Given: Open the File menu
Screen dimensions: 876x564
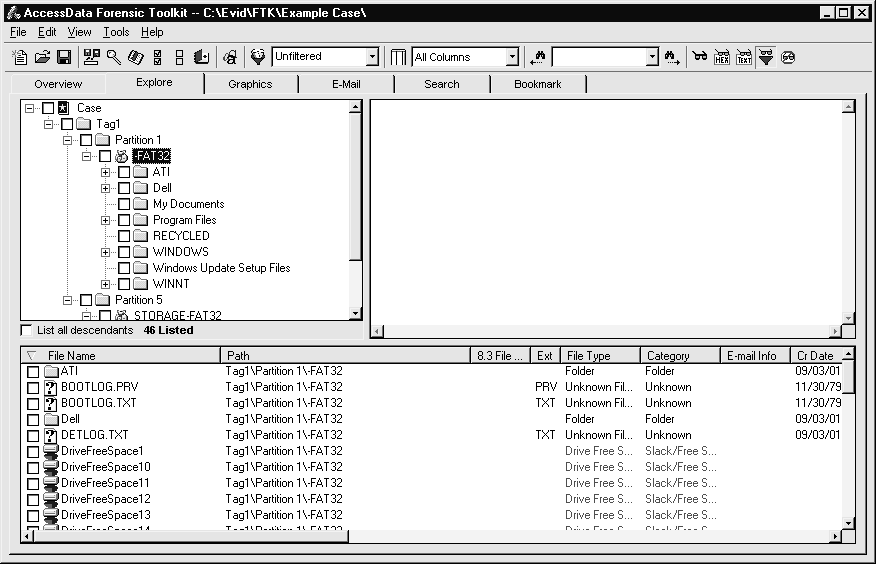Looking at the screenshot, I should (18, 32).
